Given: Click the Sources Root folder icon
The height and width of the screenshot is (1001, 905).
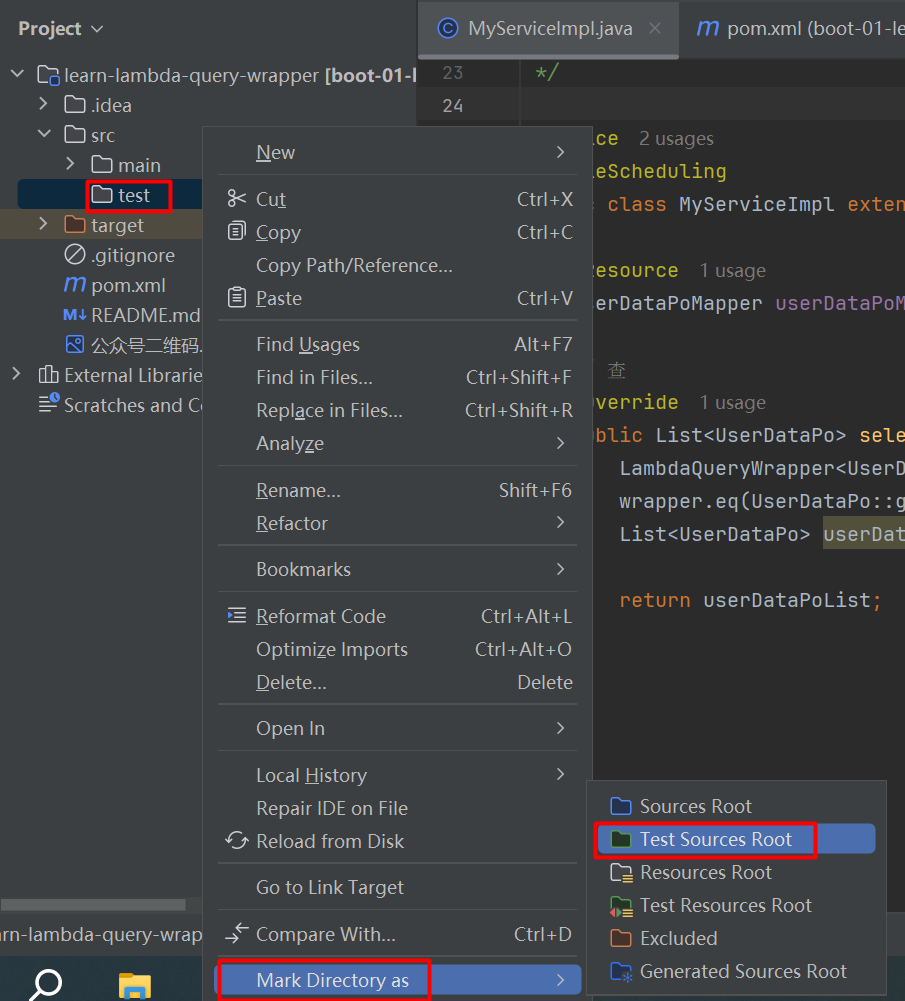Looking at the screenshot, I should [x=621, y=806].
